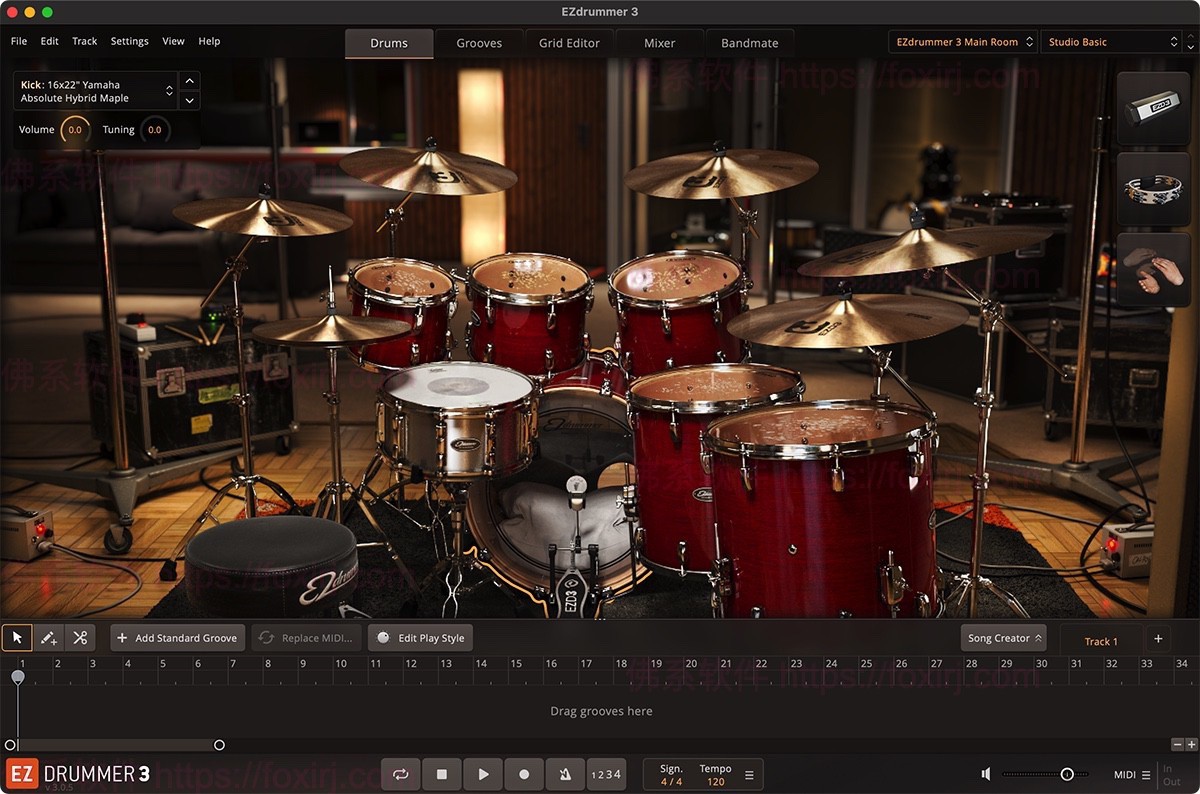Enable the metronome in the transport bar
The width and height of the screenshot is (1200, 794).
click(565, 773)
